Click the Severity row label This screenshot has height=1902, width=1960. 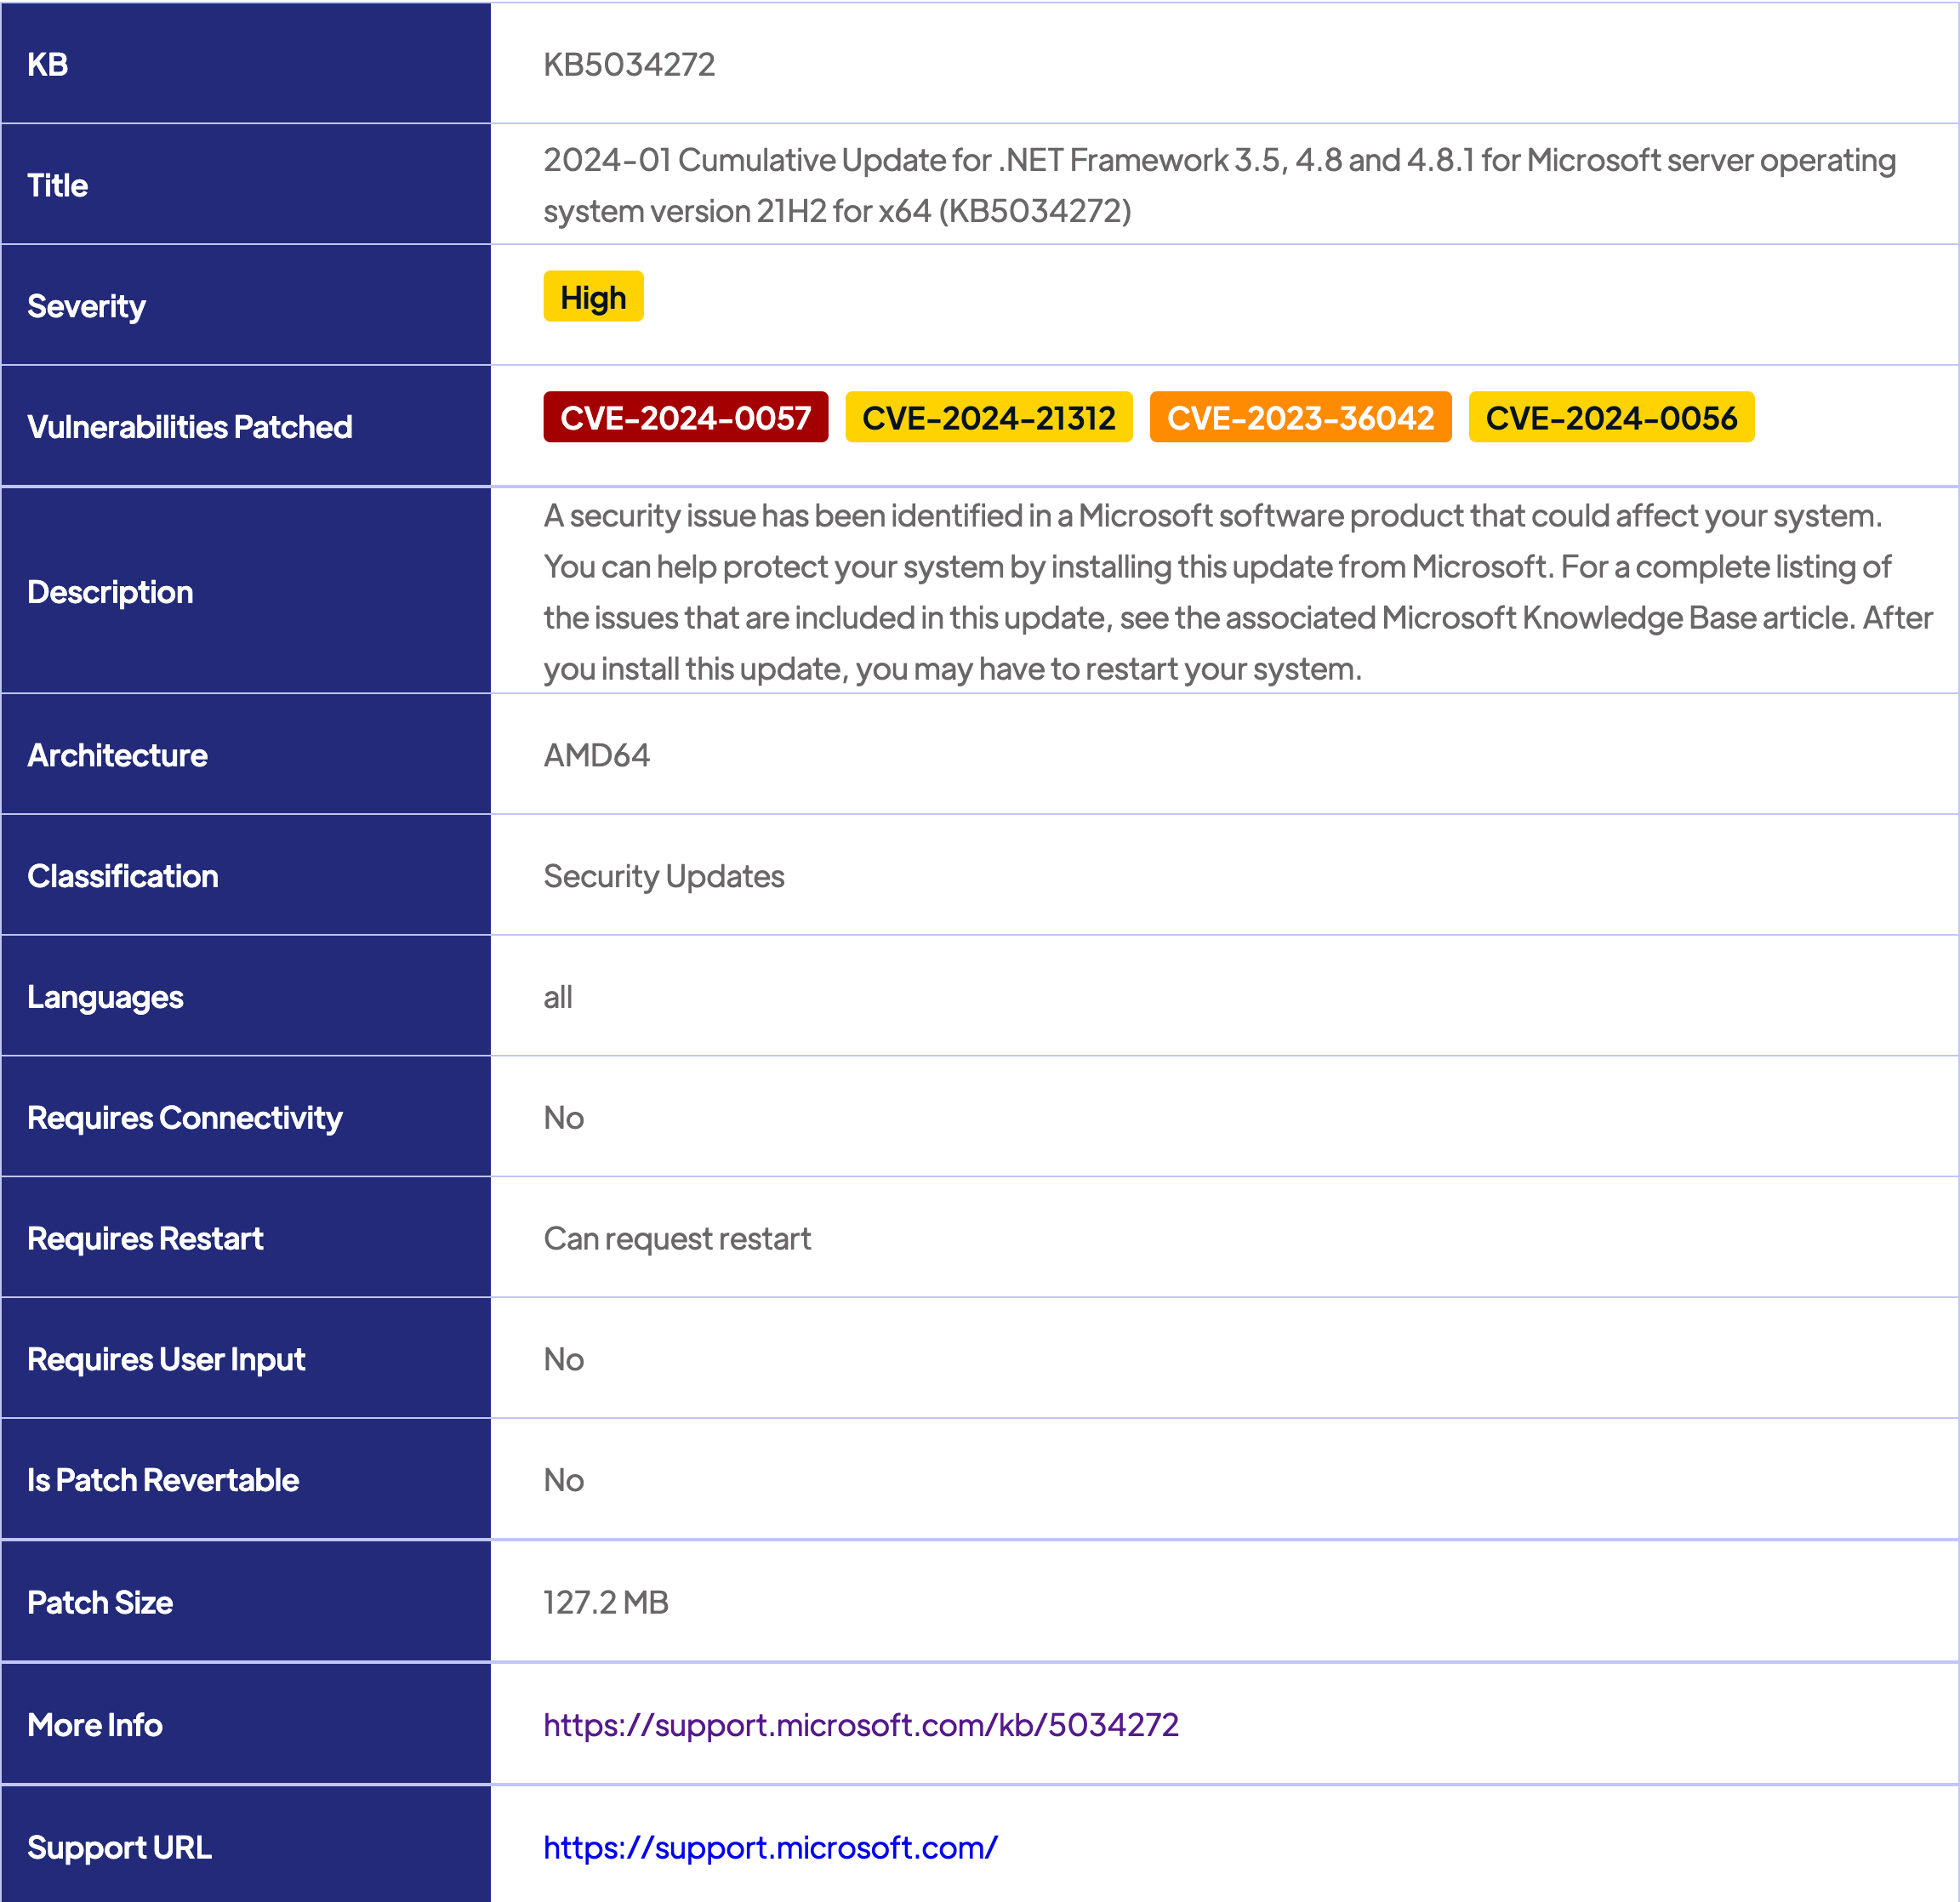click(86, 306)
